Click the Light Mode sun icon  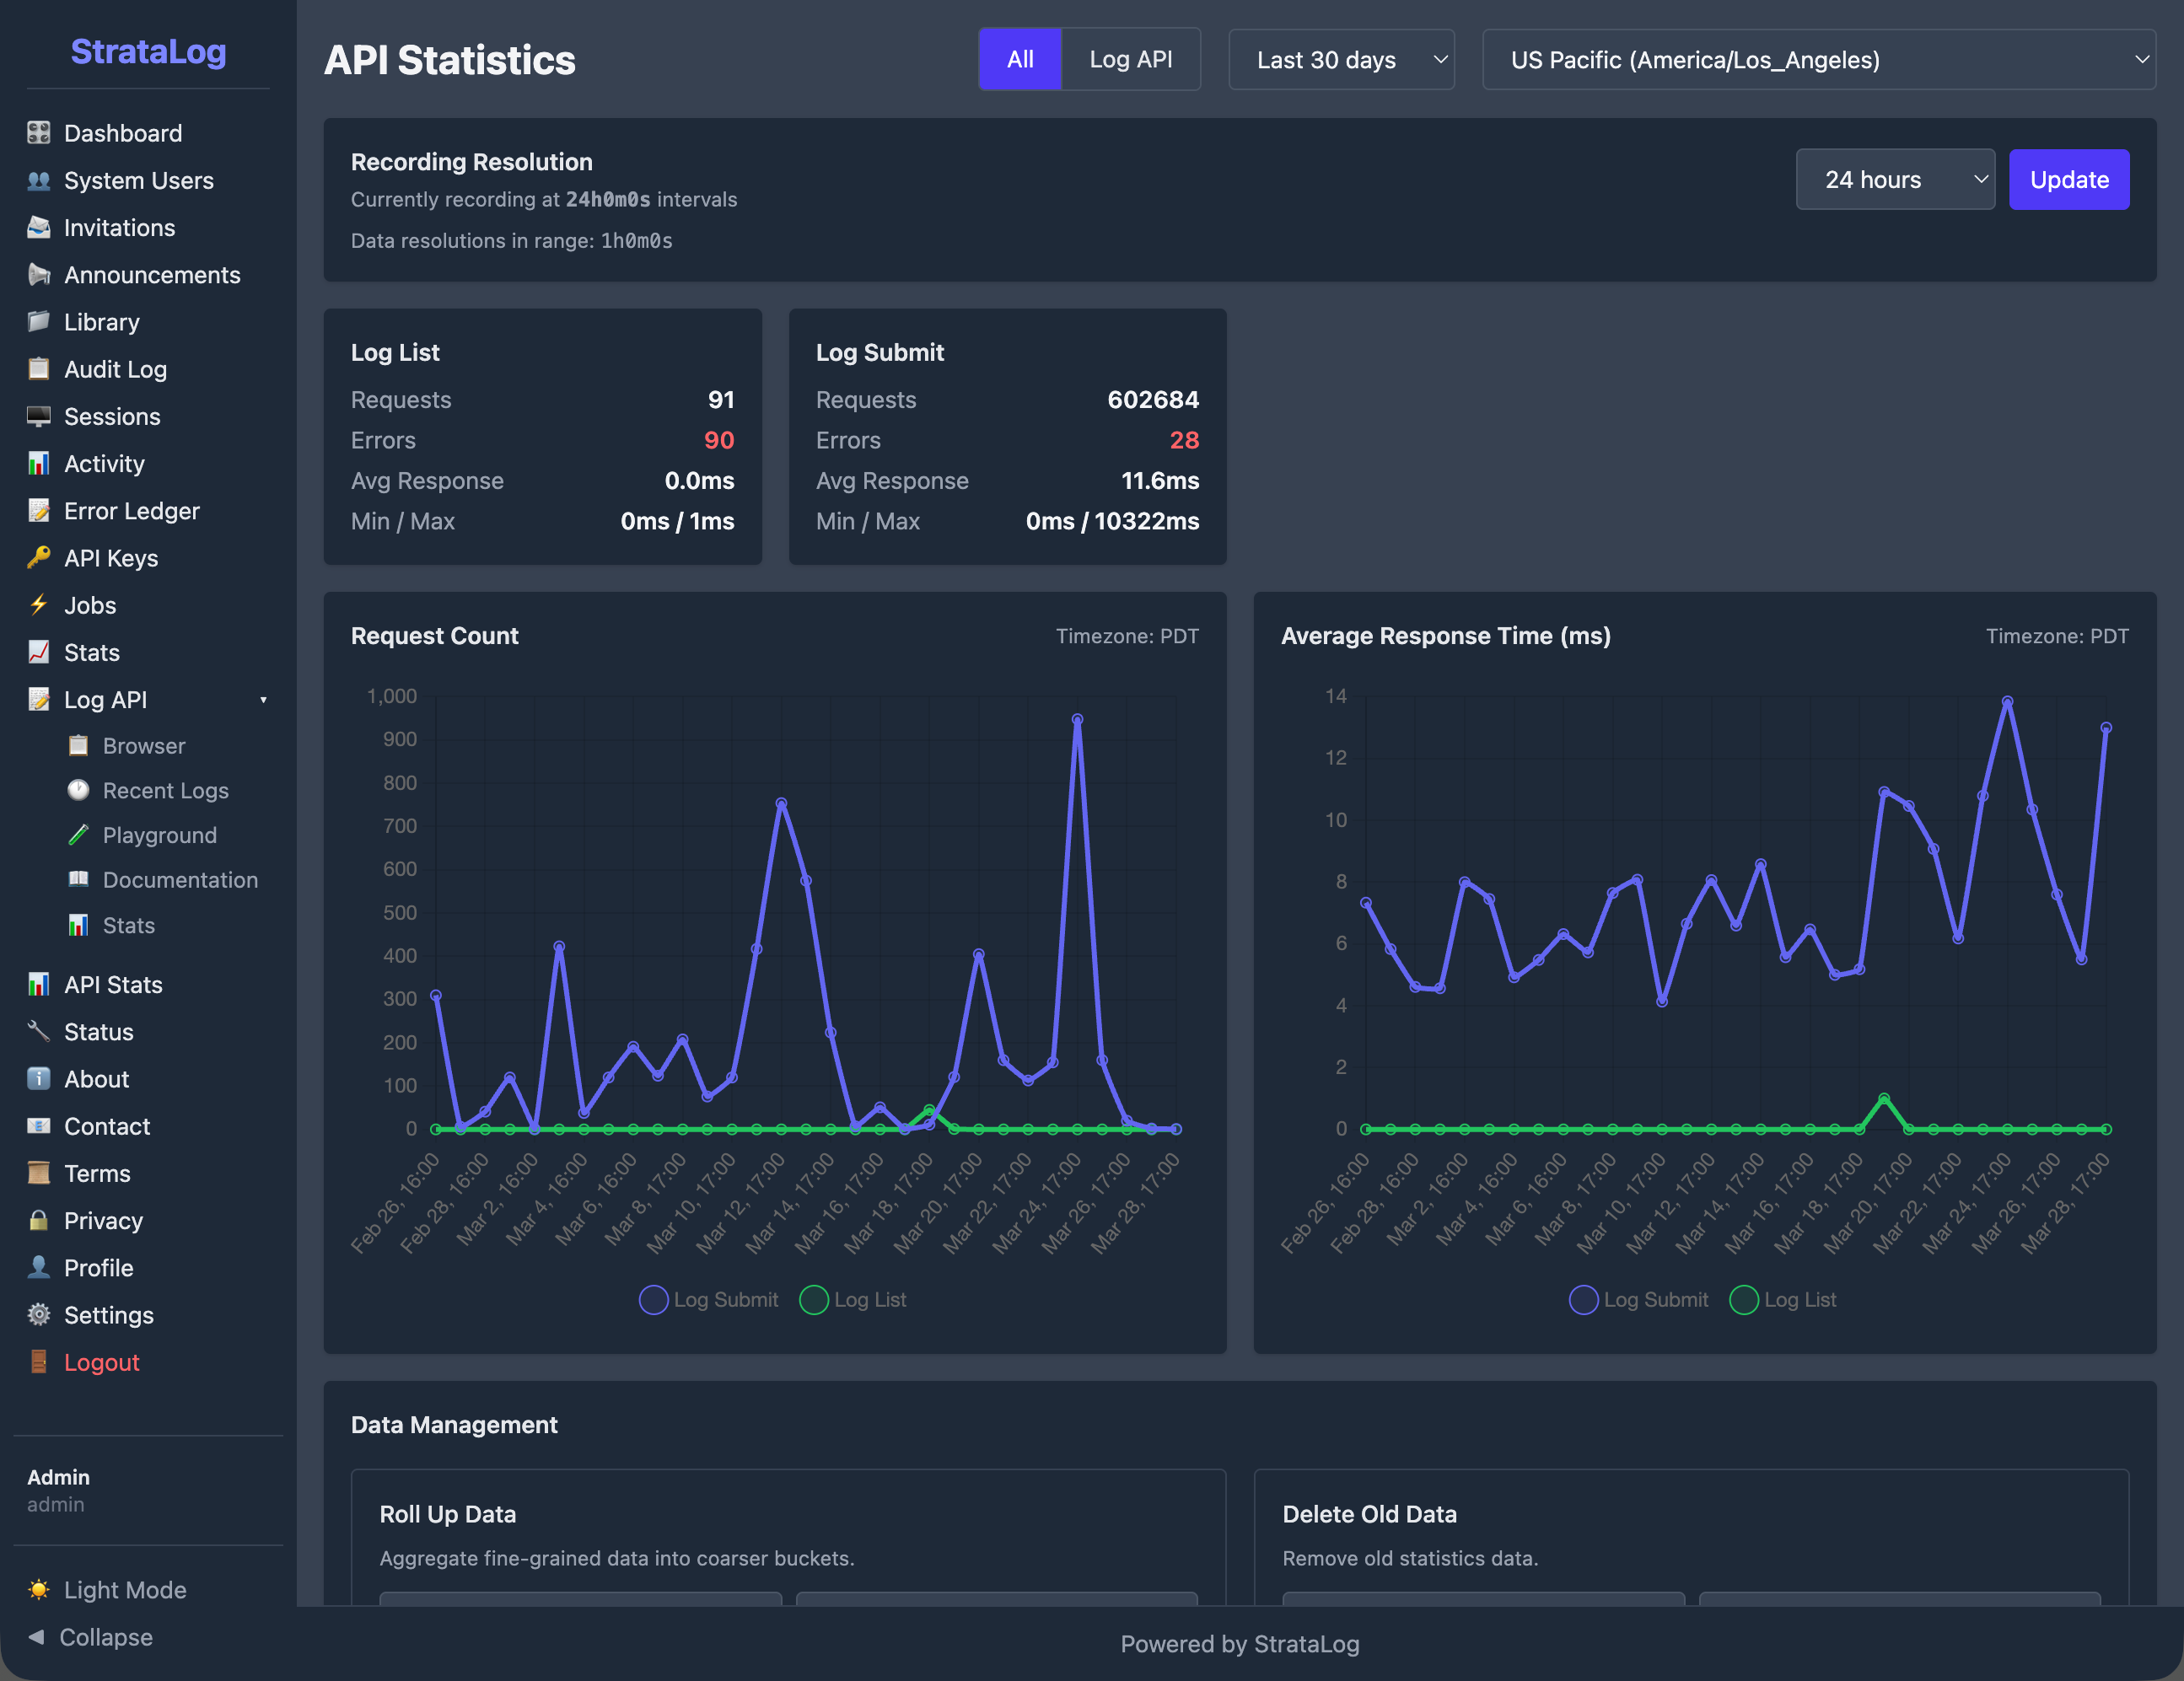pyautogui.click(x=38, y=1589)
